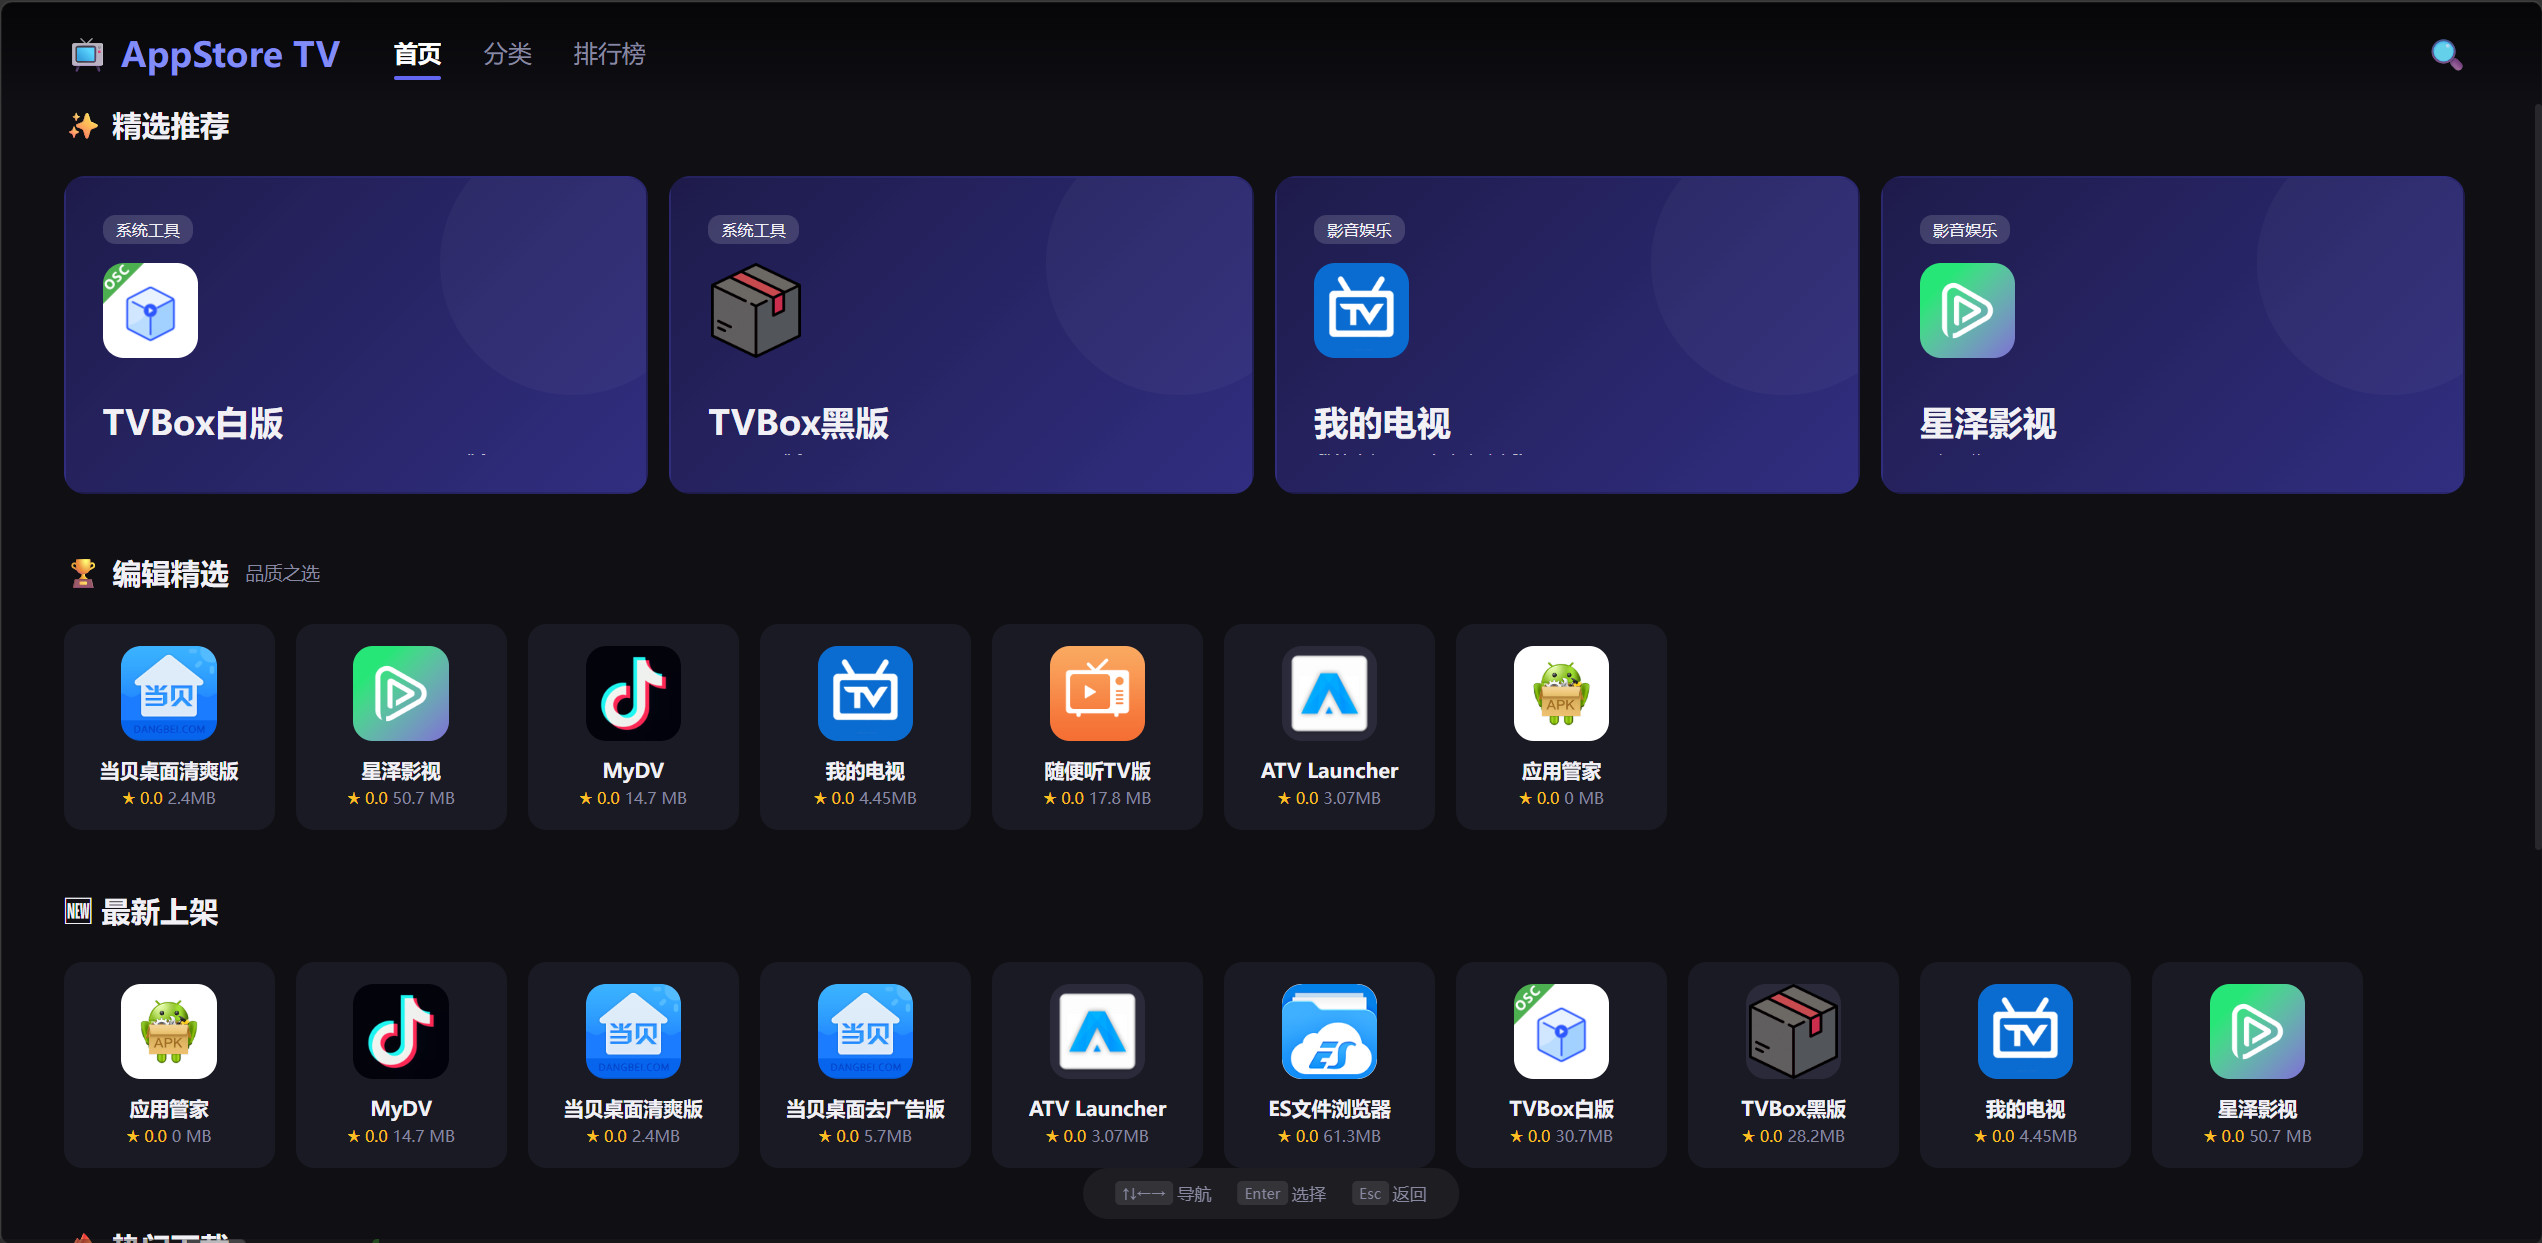This screenshot has height=1243, width=2542.
Task: Click the 当贝桌面去广告版 app icon
Action: click(865, 1031)
